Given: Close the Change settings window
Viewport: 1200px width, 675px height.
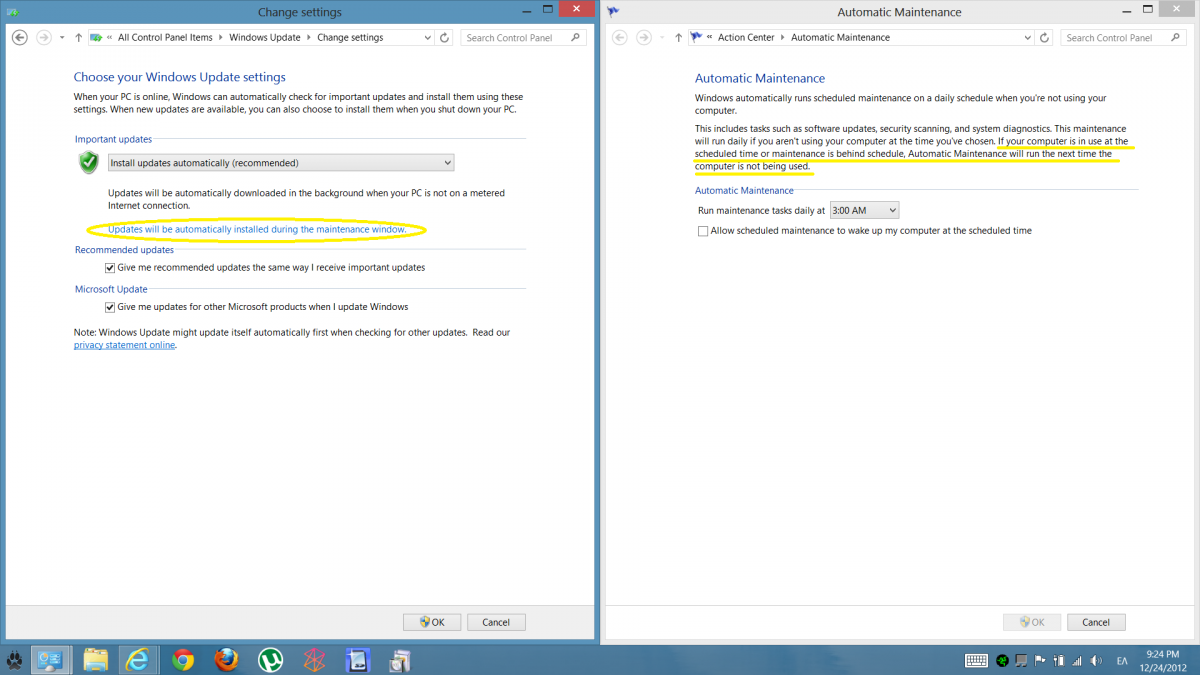Looking at the screenshot, I should click(574, 9).
